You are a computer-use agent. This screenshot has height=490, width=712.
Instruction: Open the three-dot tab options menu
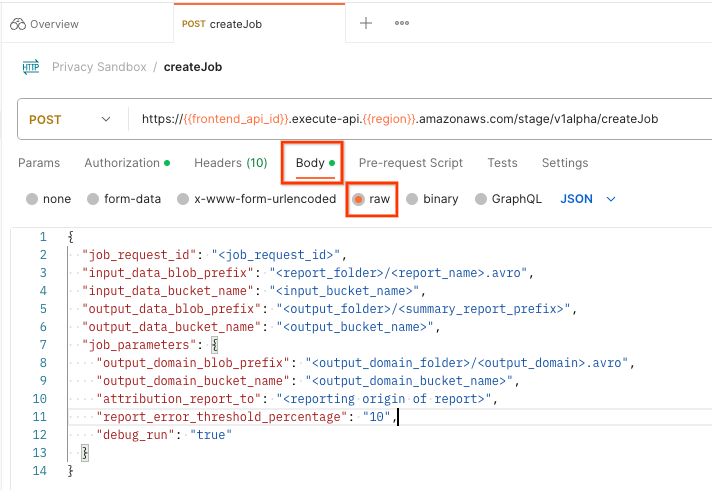coord(402,23)
